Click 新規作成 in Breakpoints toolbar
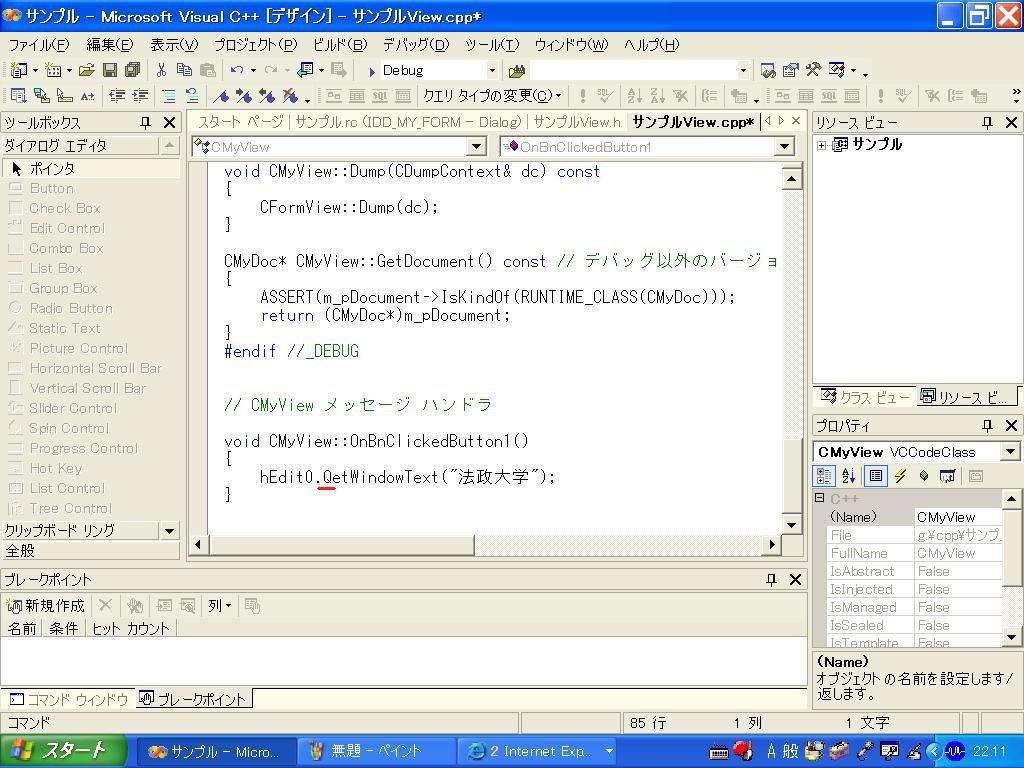Screen dimensions: 1024x768 (x=46, y=605)
